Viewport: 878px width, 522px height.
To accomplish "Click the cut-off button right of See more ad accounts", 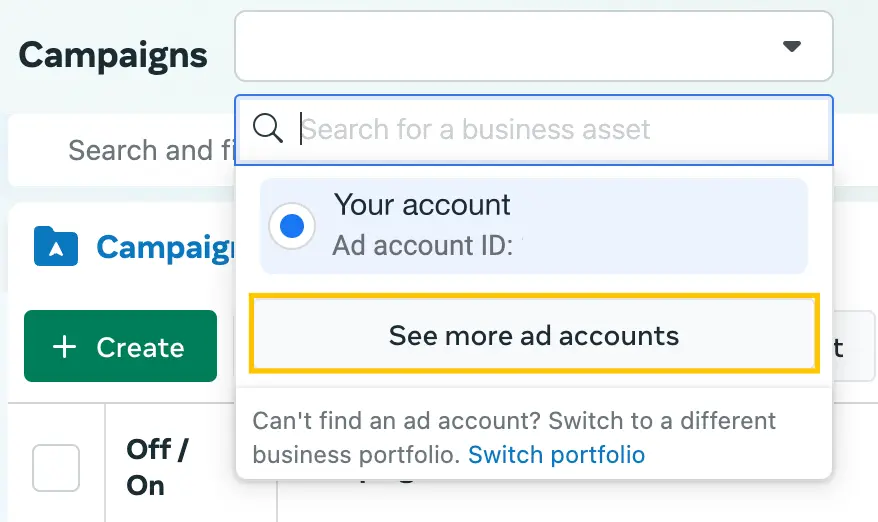I will [x=854, y=346].
